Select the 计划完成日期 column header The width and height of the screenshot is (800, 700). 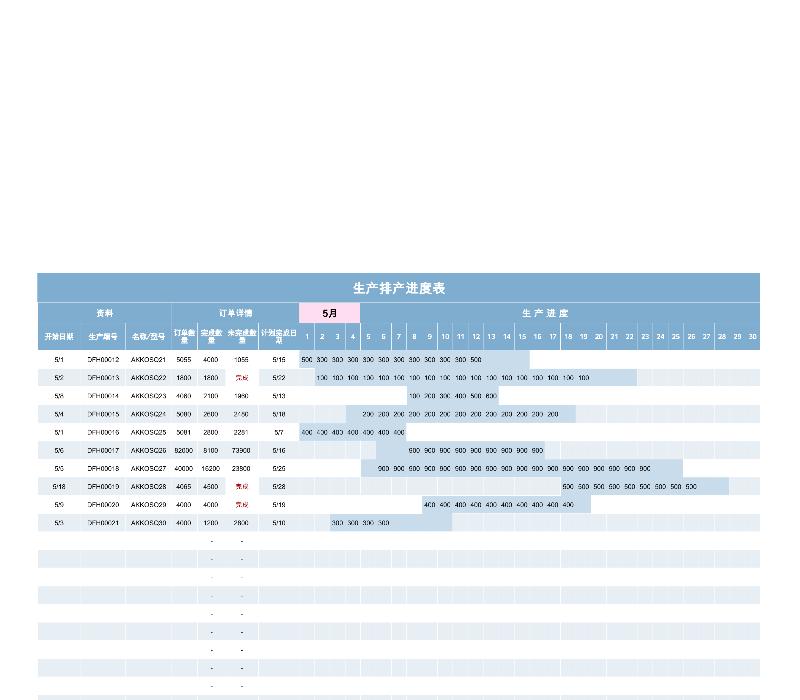click(x=279, y=337)
